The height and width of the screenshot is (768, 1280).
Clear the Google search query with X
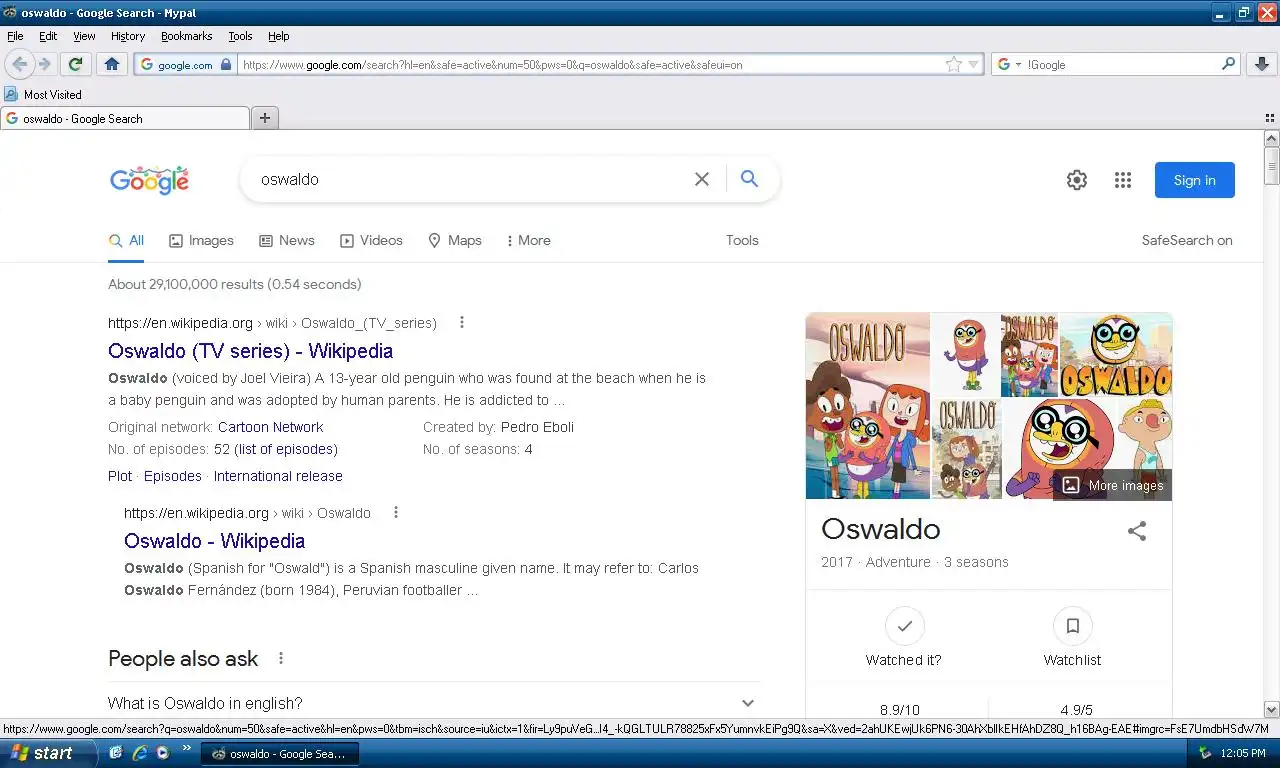[x=702, y=179]
